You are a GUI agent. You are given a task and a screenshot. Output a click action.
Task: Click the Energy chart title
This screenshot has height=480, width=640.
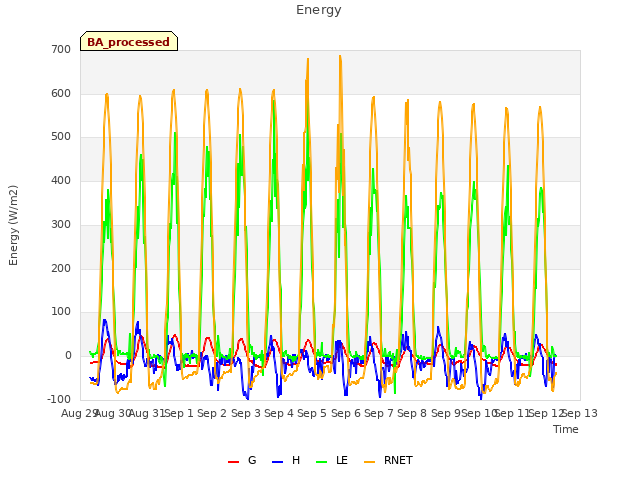click(319, 10)
